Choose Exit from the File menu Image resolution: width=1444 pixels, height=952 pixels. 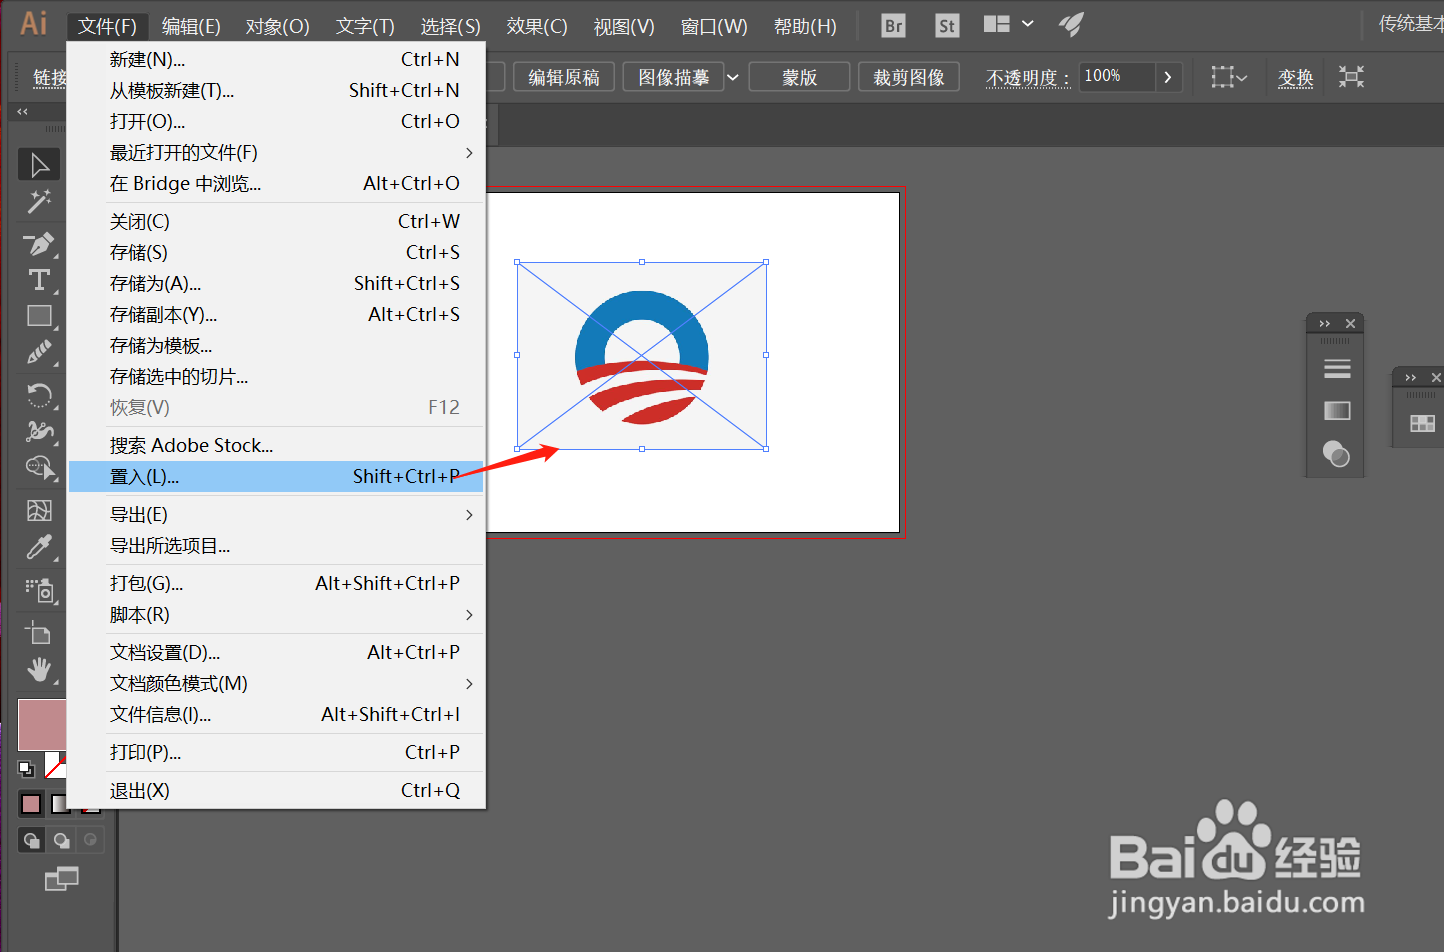pyautogui.click(x=276, y=791)
